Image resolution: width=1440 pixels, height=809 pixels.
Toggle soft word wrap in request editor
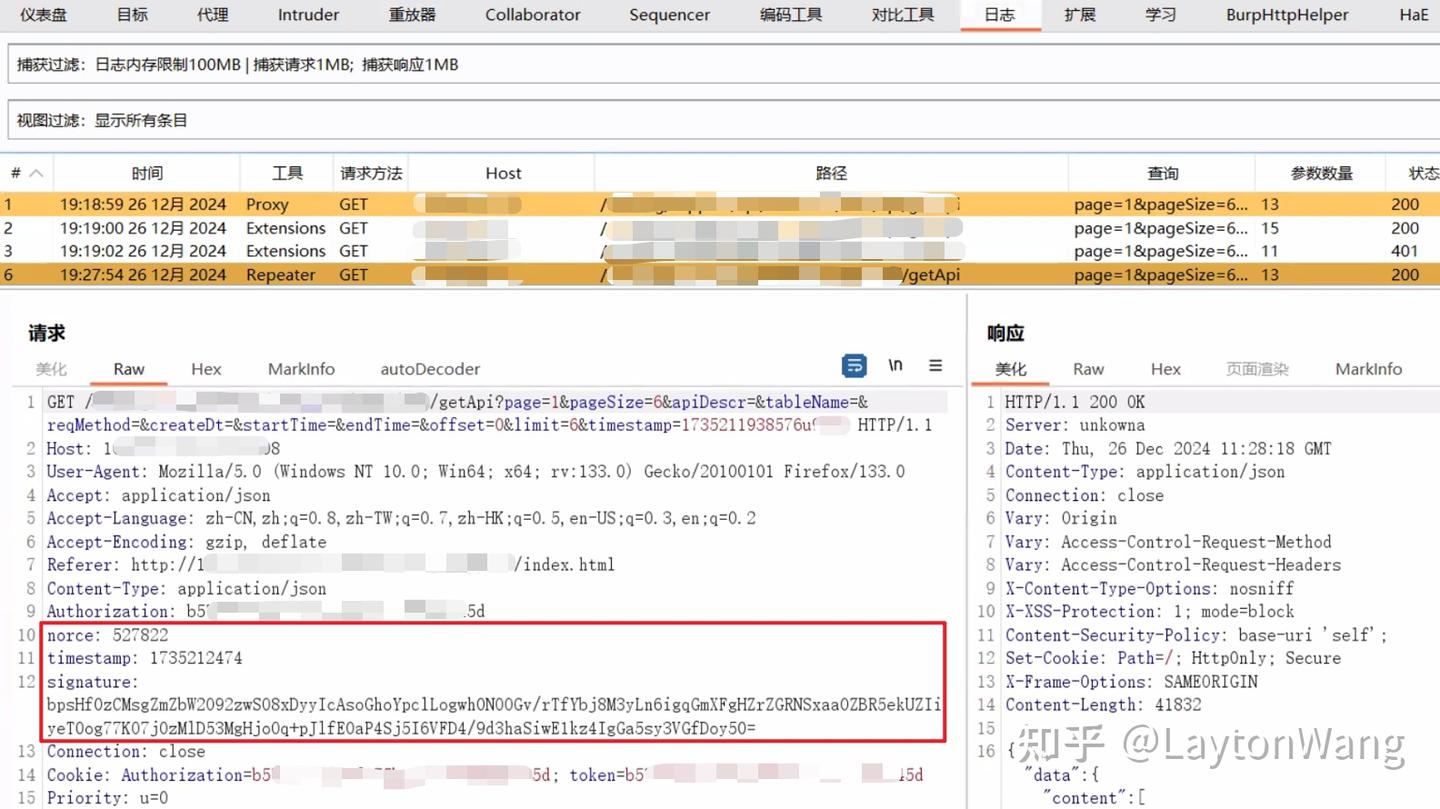854,366
